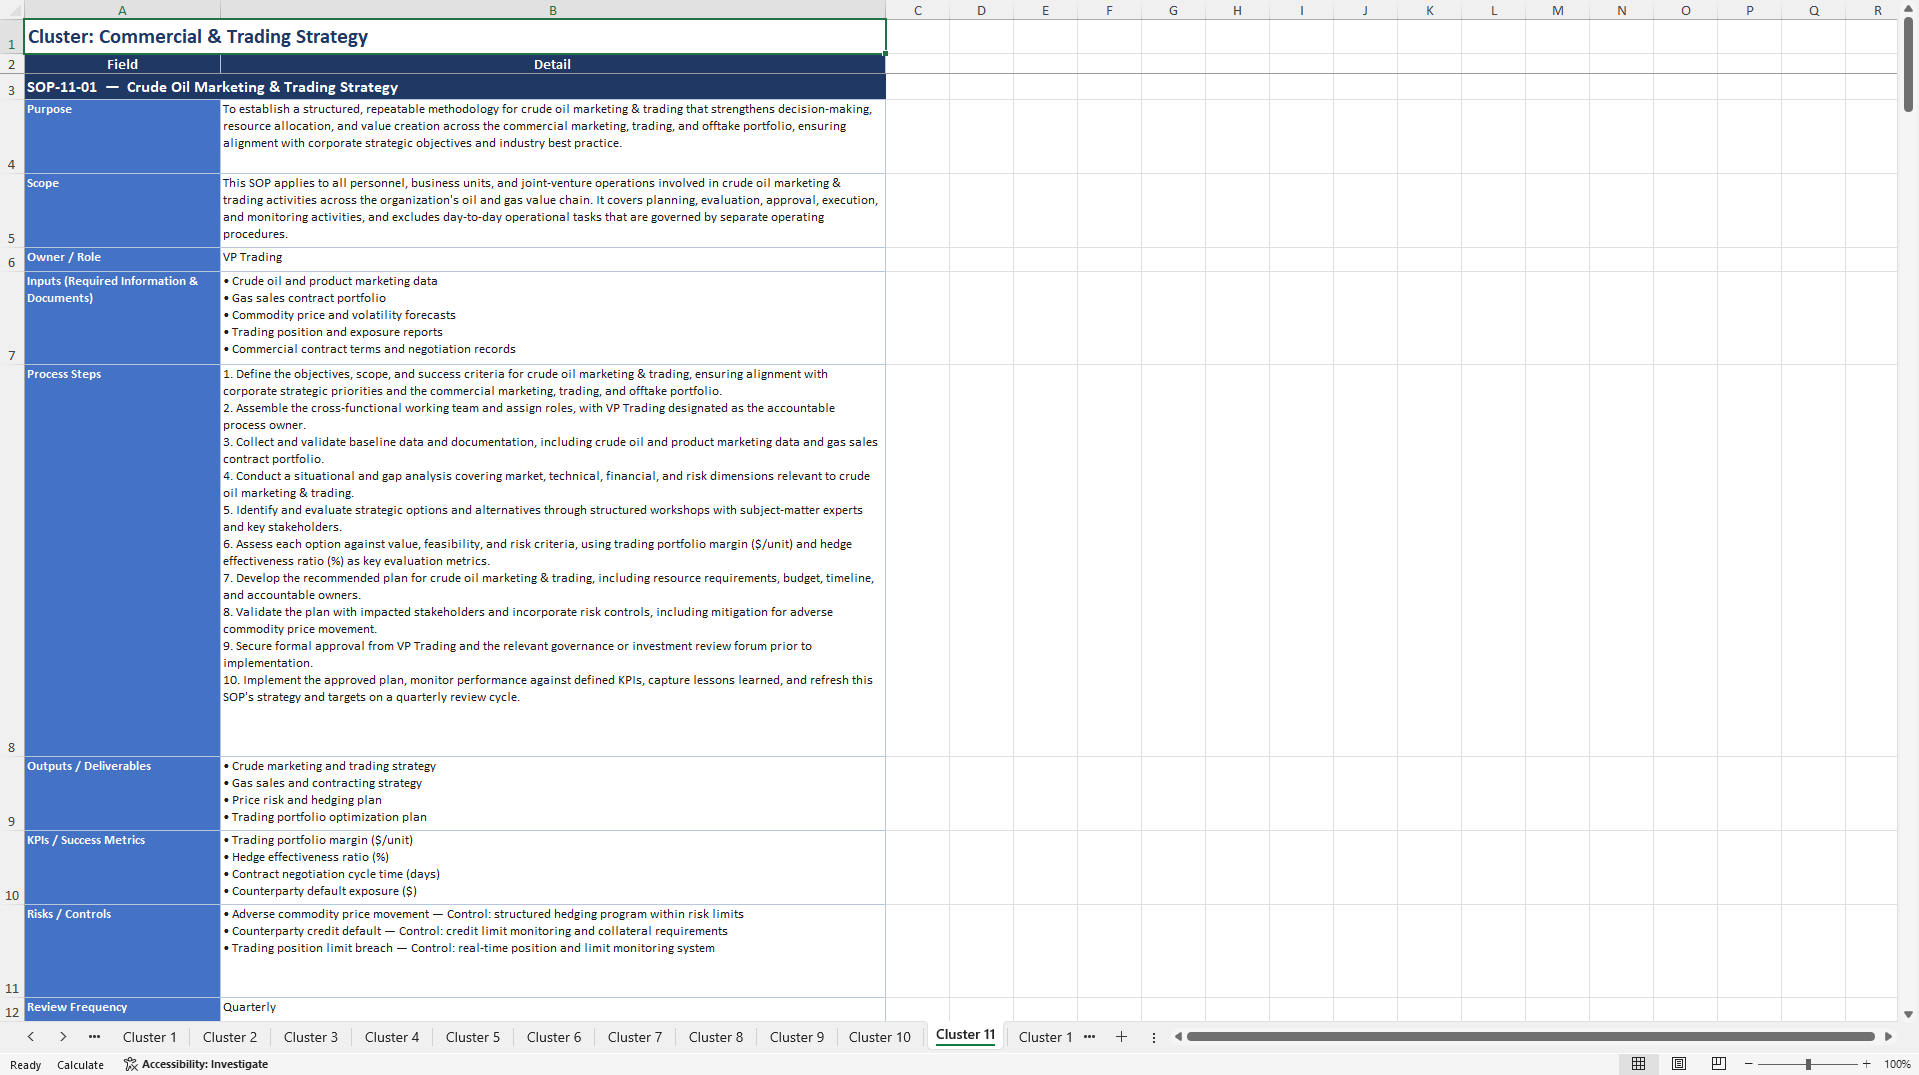Select the Cluster title cell
The width and height of the screenshot is (1919, 1075).
tap(455, 37)
